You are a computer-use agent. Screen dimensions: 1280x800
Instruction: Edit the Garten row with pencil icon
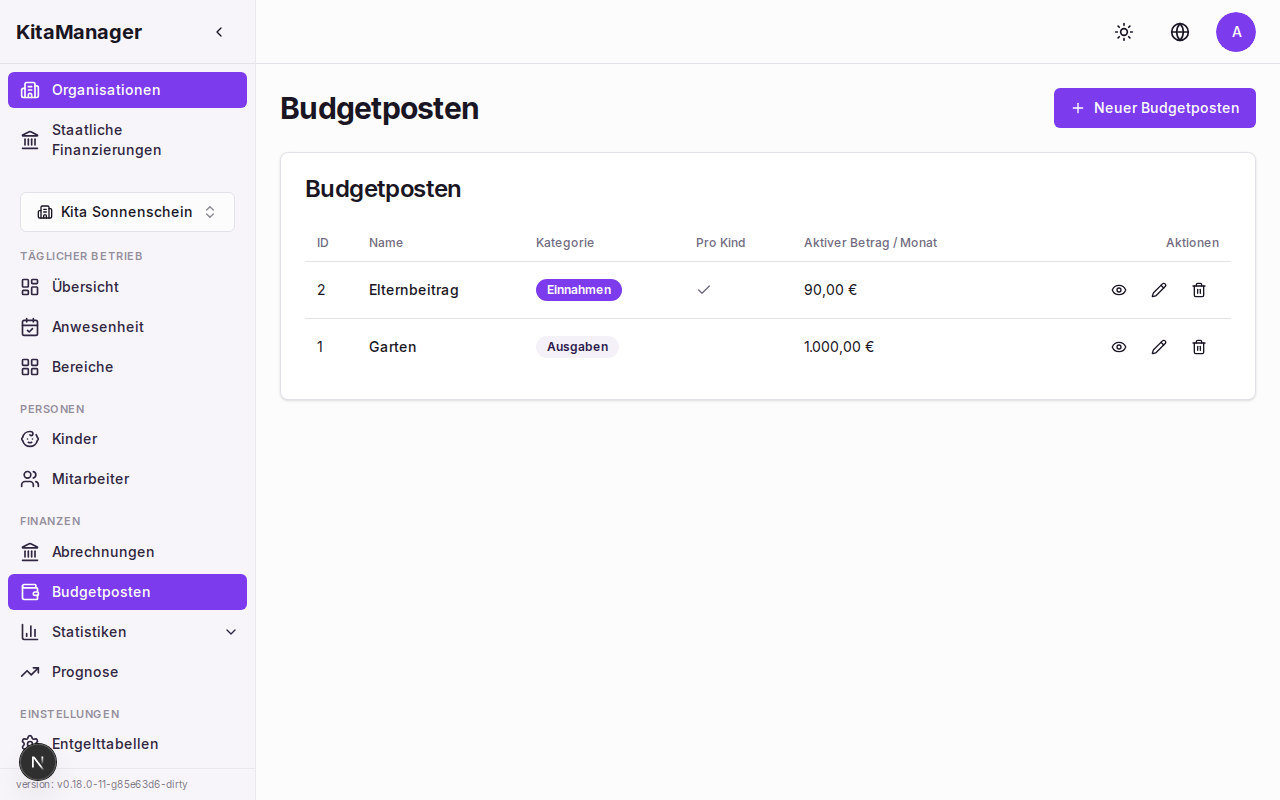pos(1159,347)
